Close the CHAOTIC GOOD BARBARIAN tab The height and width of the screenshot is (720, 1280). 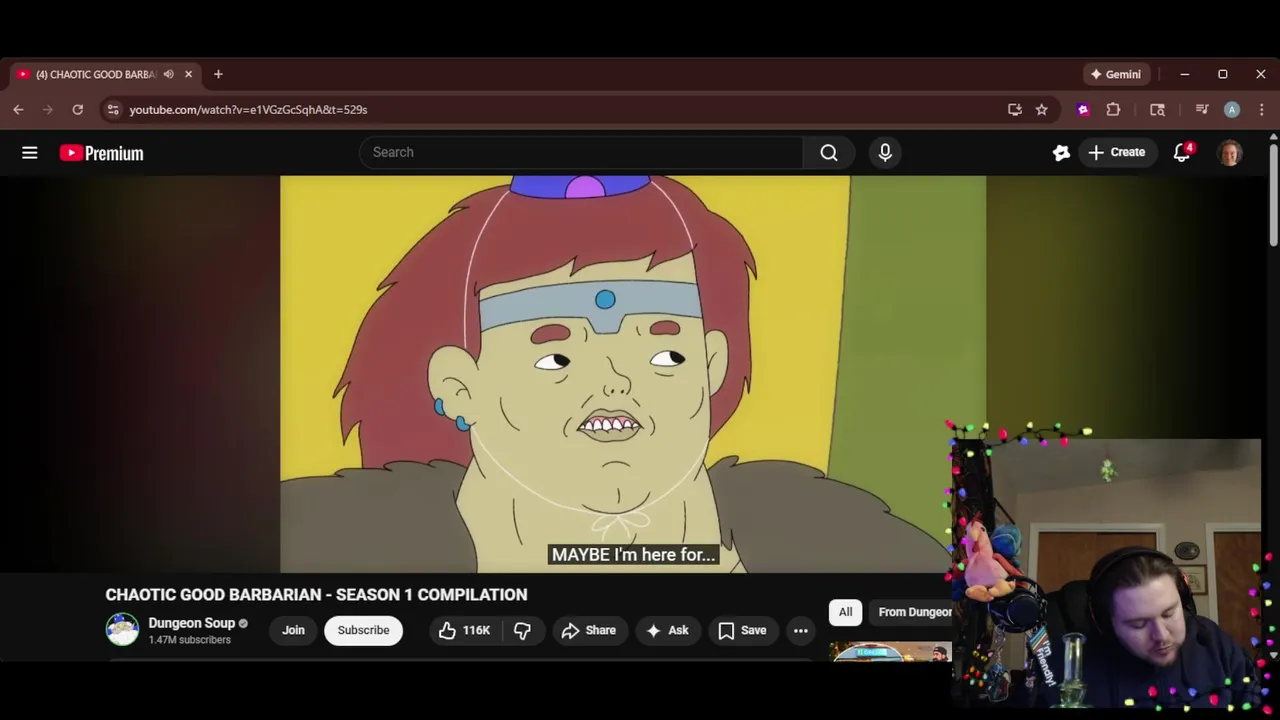[x=188, y=74]
